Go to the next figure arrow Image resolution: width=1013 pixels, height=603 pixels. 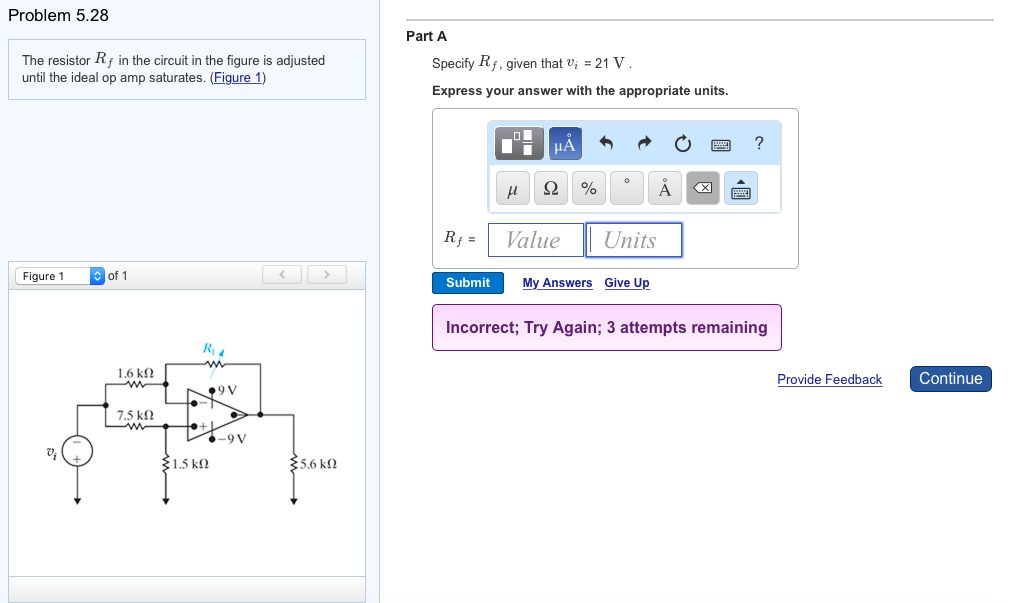[x=326, y=274]
